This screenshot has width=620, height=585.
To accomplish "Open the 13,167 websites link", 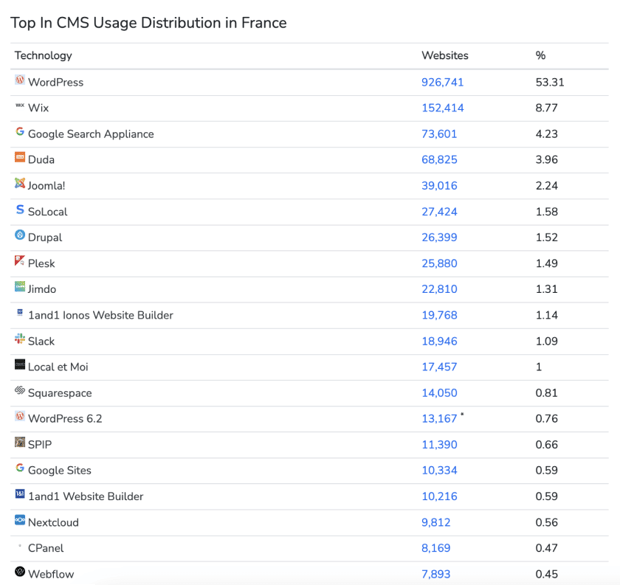I will pyautogui.click(x=439, y=419).
